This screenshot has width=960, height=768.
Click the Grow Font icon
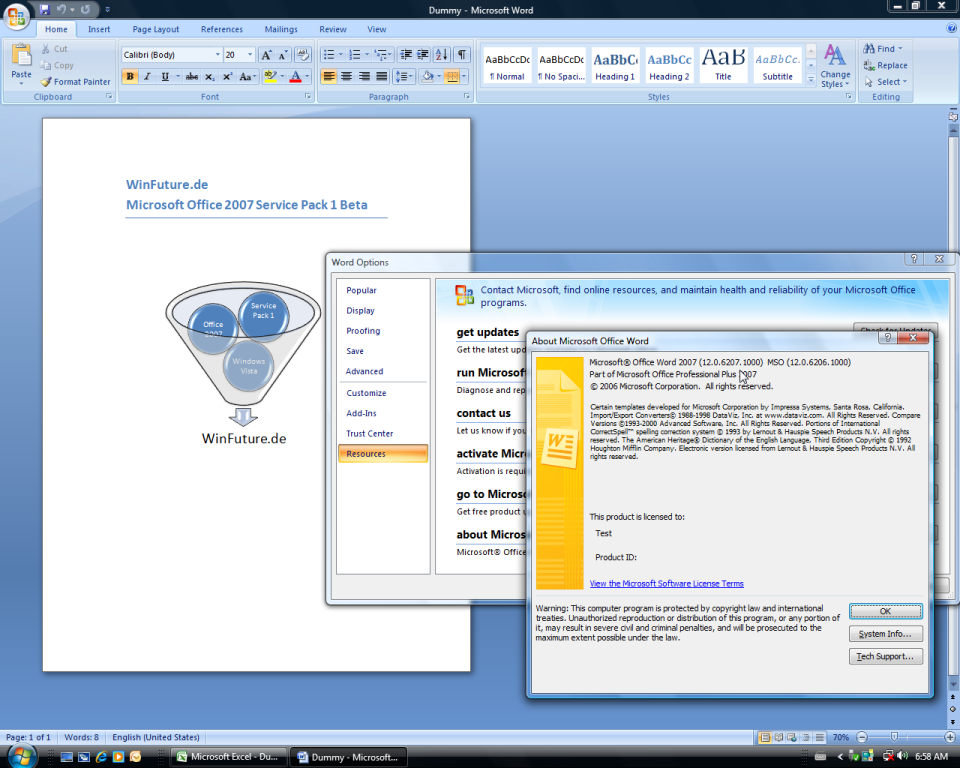(x=266, y=55)
